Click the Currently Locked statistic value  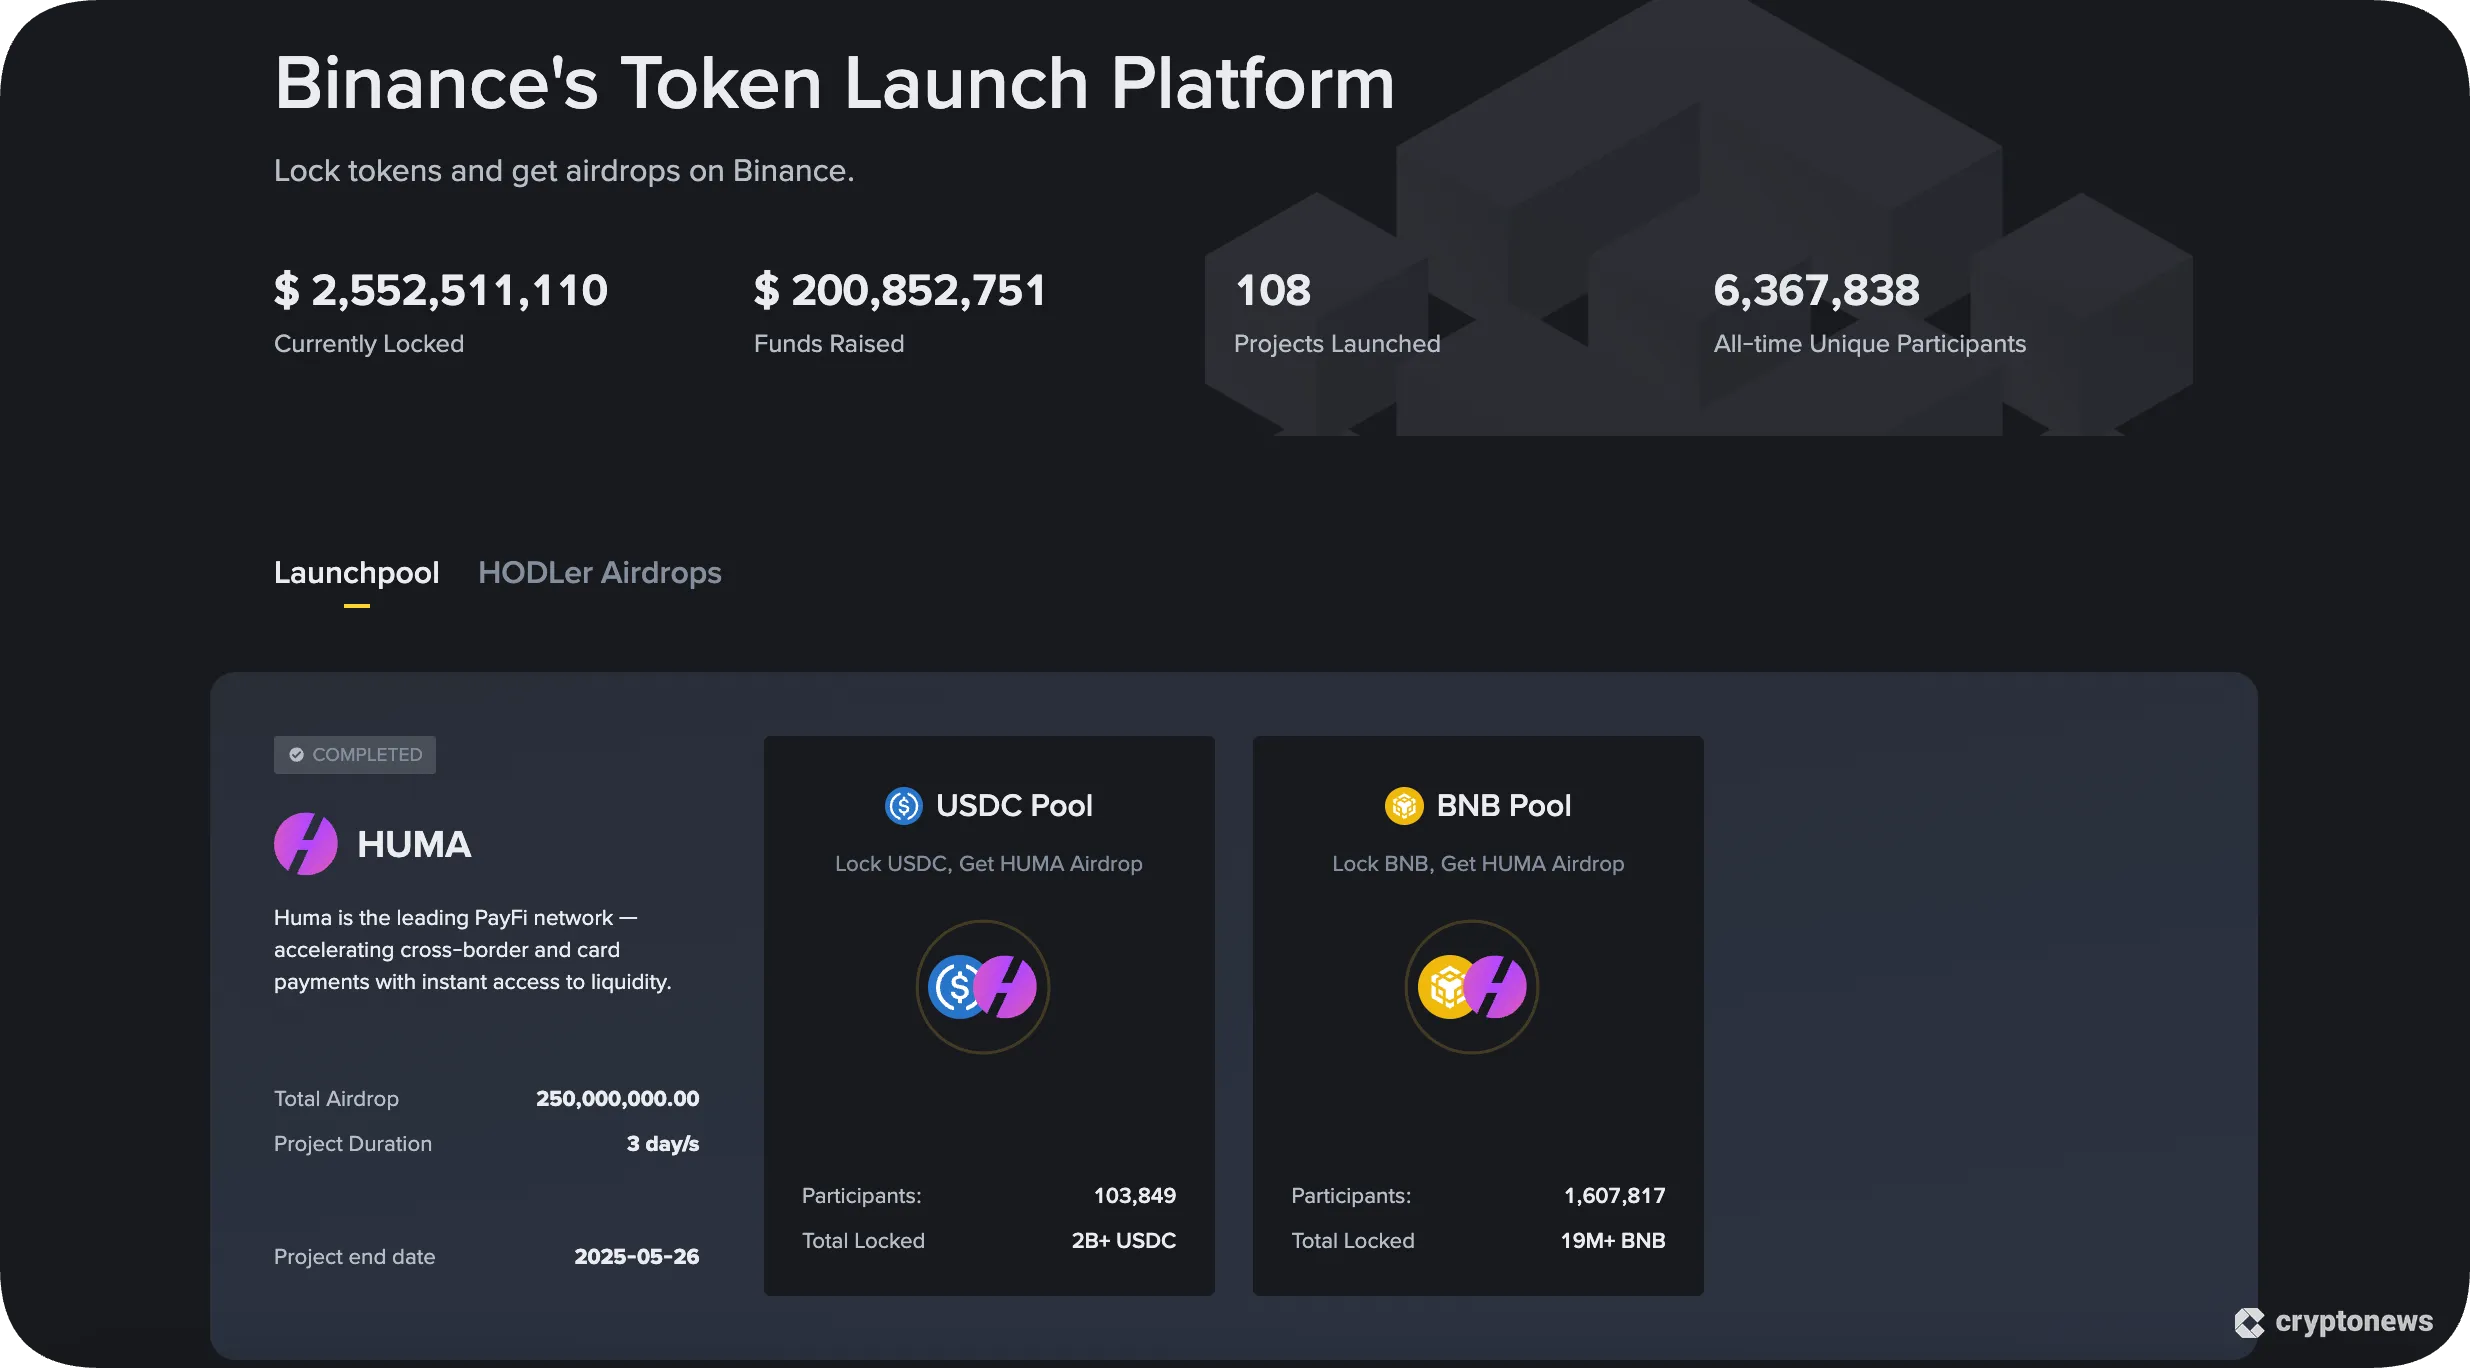tap(440, 289)
